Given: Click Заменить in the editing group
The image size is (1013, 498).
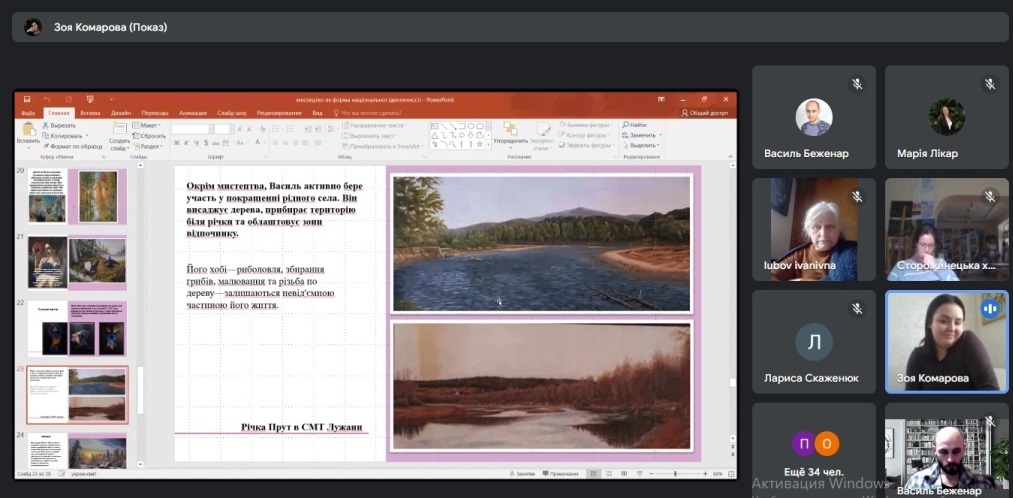Looking at the screenshot, I should click(x=640, y=135).
